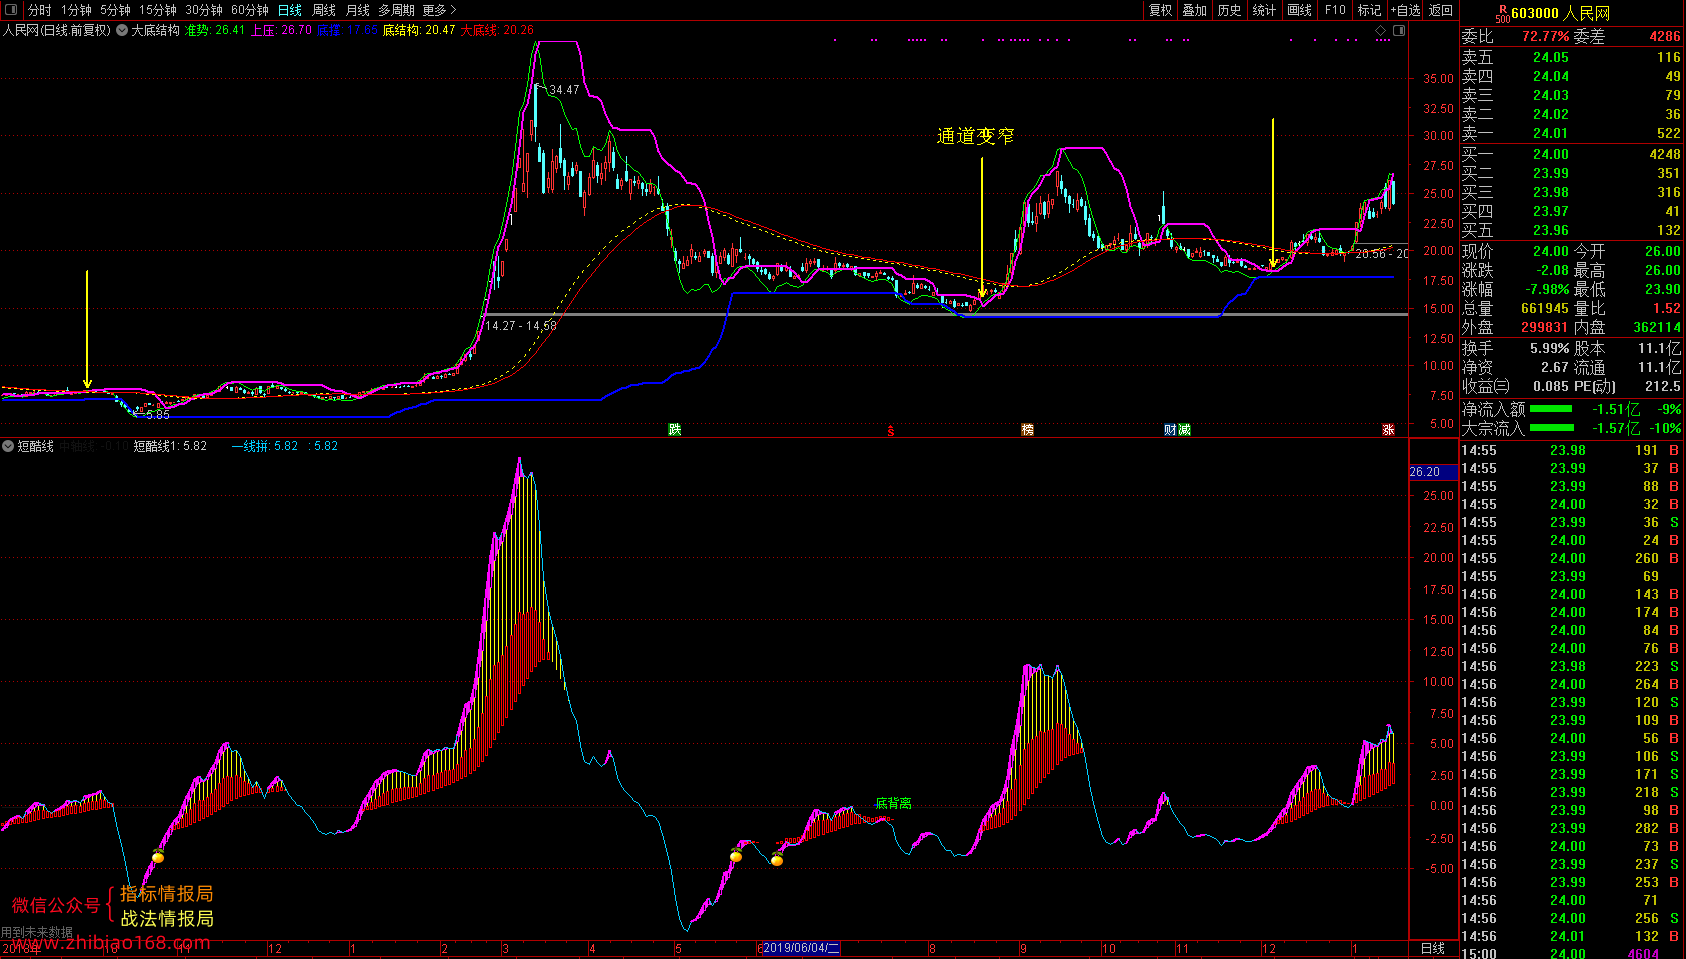Click 卖一 ask price 24.01
The image size is (1686, 959).
tap(1551, 134)
